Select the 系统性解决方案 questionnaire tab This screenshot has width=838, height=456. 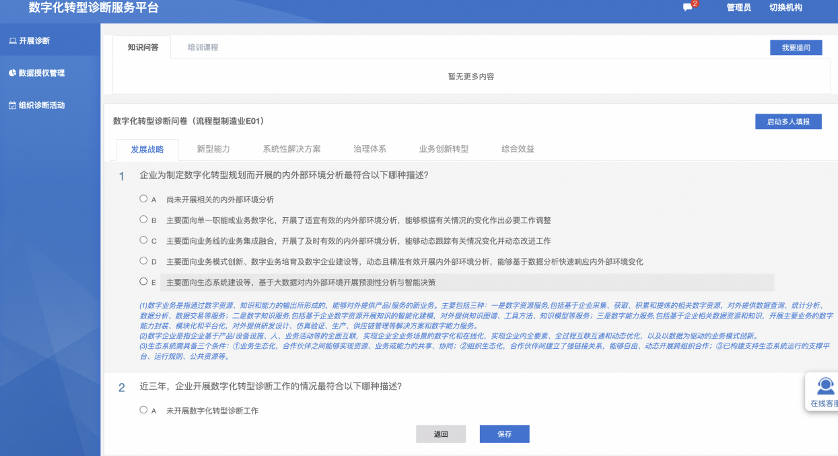(x=291, y=149)
